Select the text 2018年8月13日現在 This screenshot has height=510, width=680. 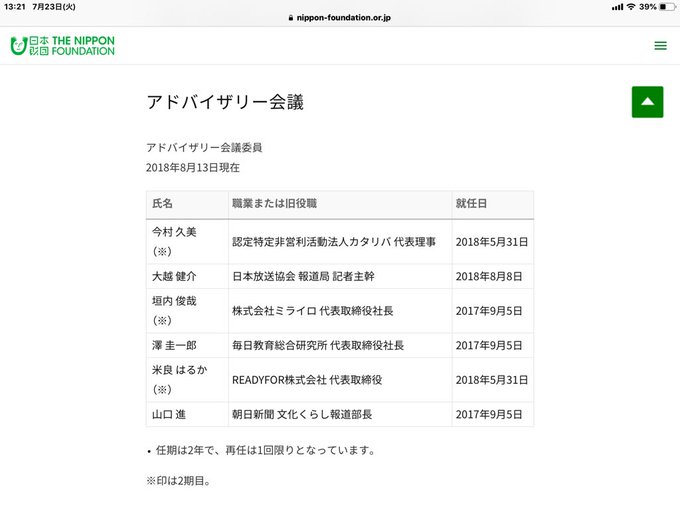tap(193, 167)
